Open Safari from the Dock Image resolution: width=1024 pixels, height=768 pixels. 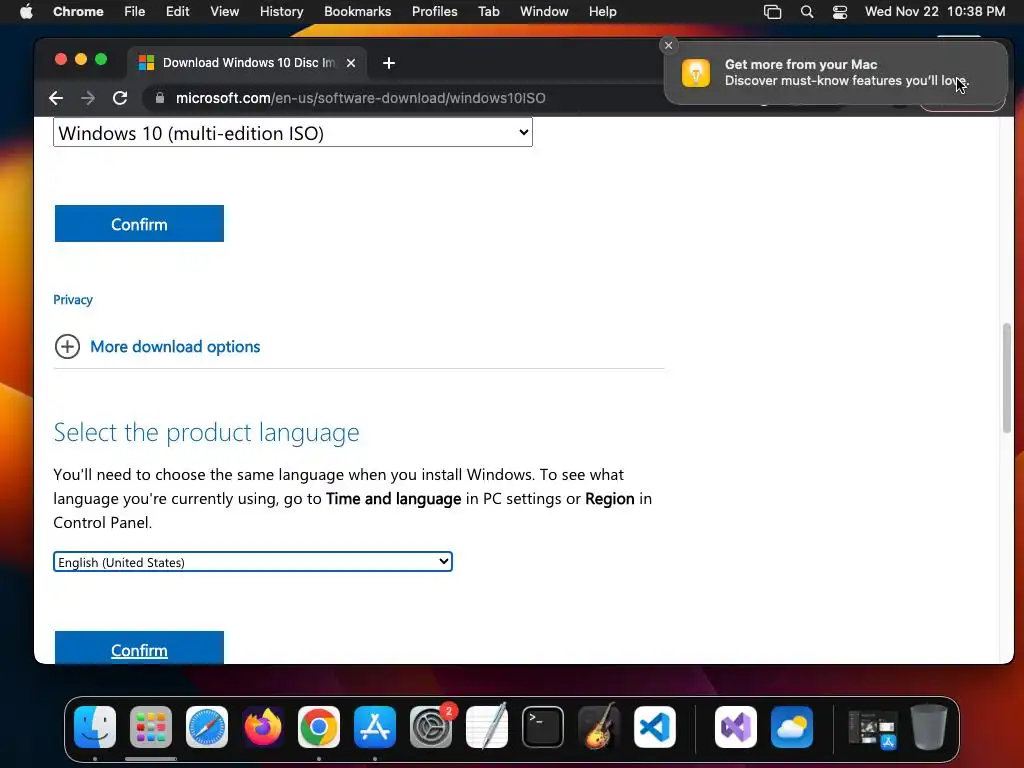coord(207,727)
